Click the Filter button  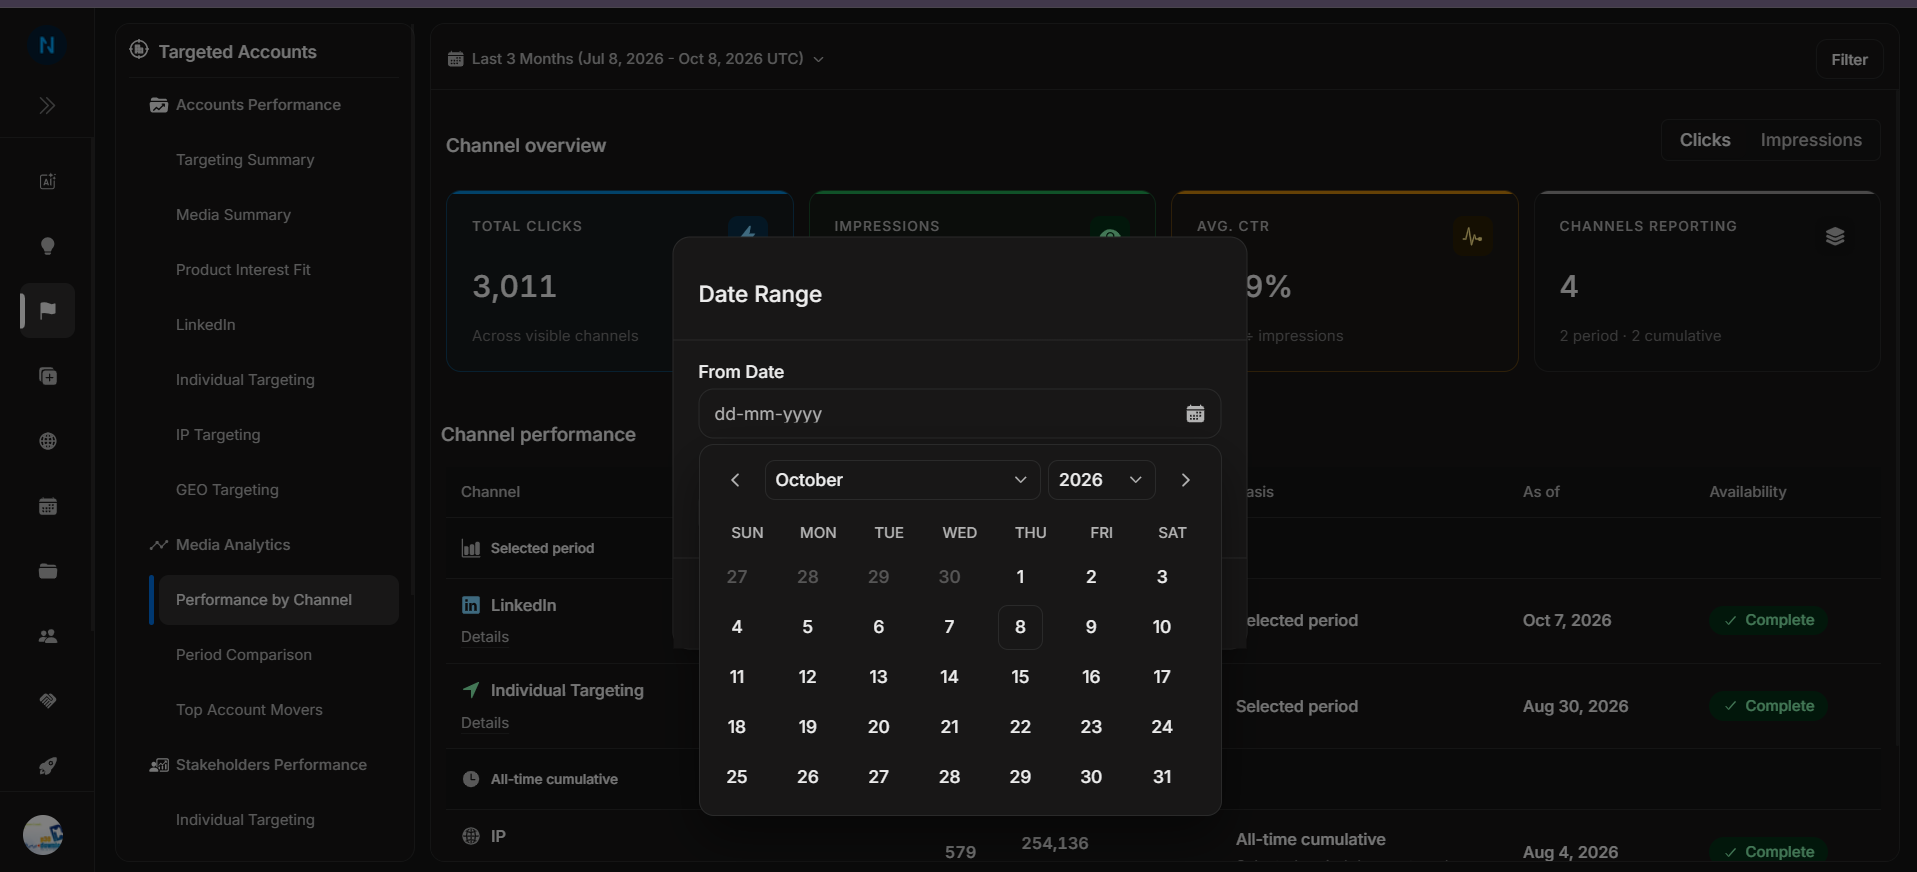click(x=1849, y=60)
